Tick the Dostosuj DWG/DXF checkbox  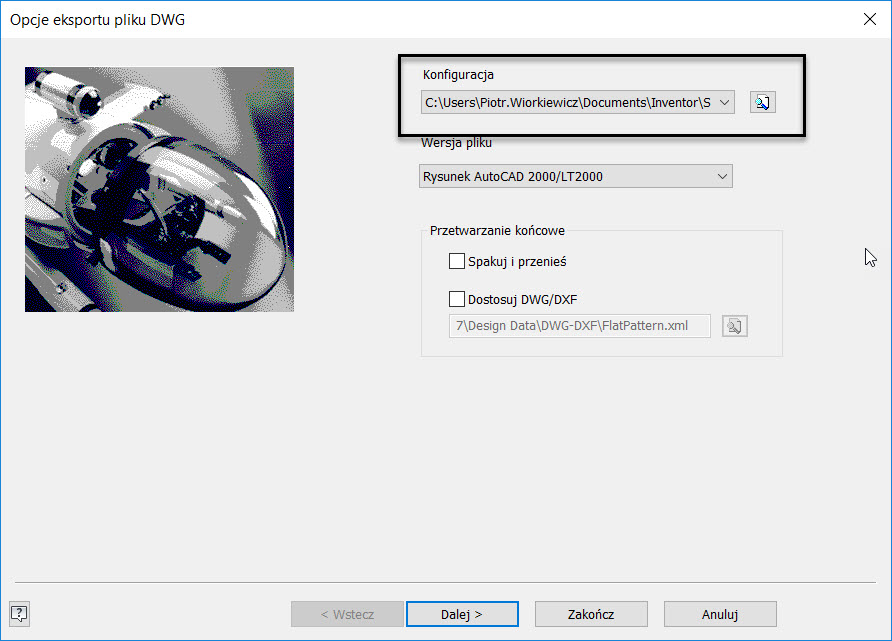click(x=457, y=298)
